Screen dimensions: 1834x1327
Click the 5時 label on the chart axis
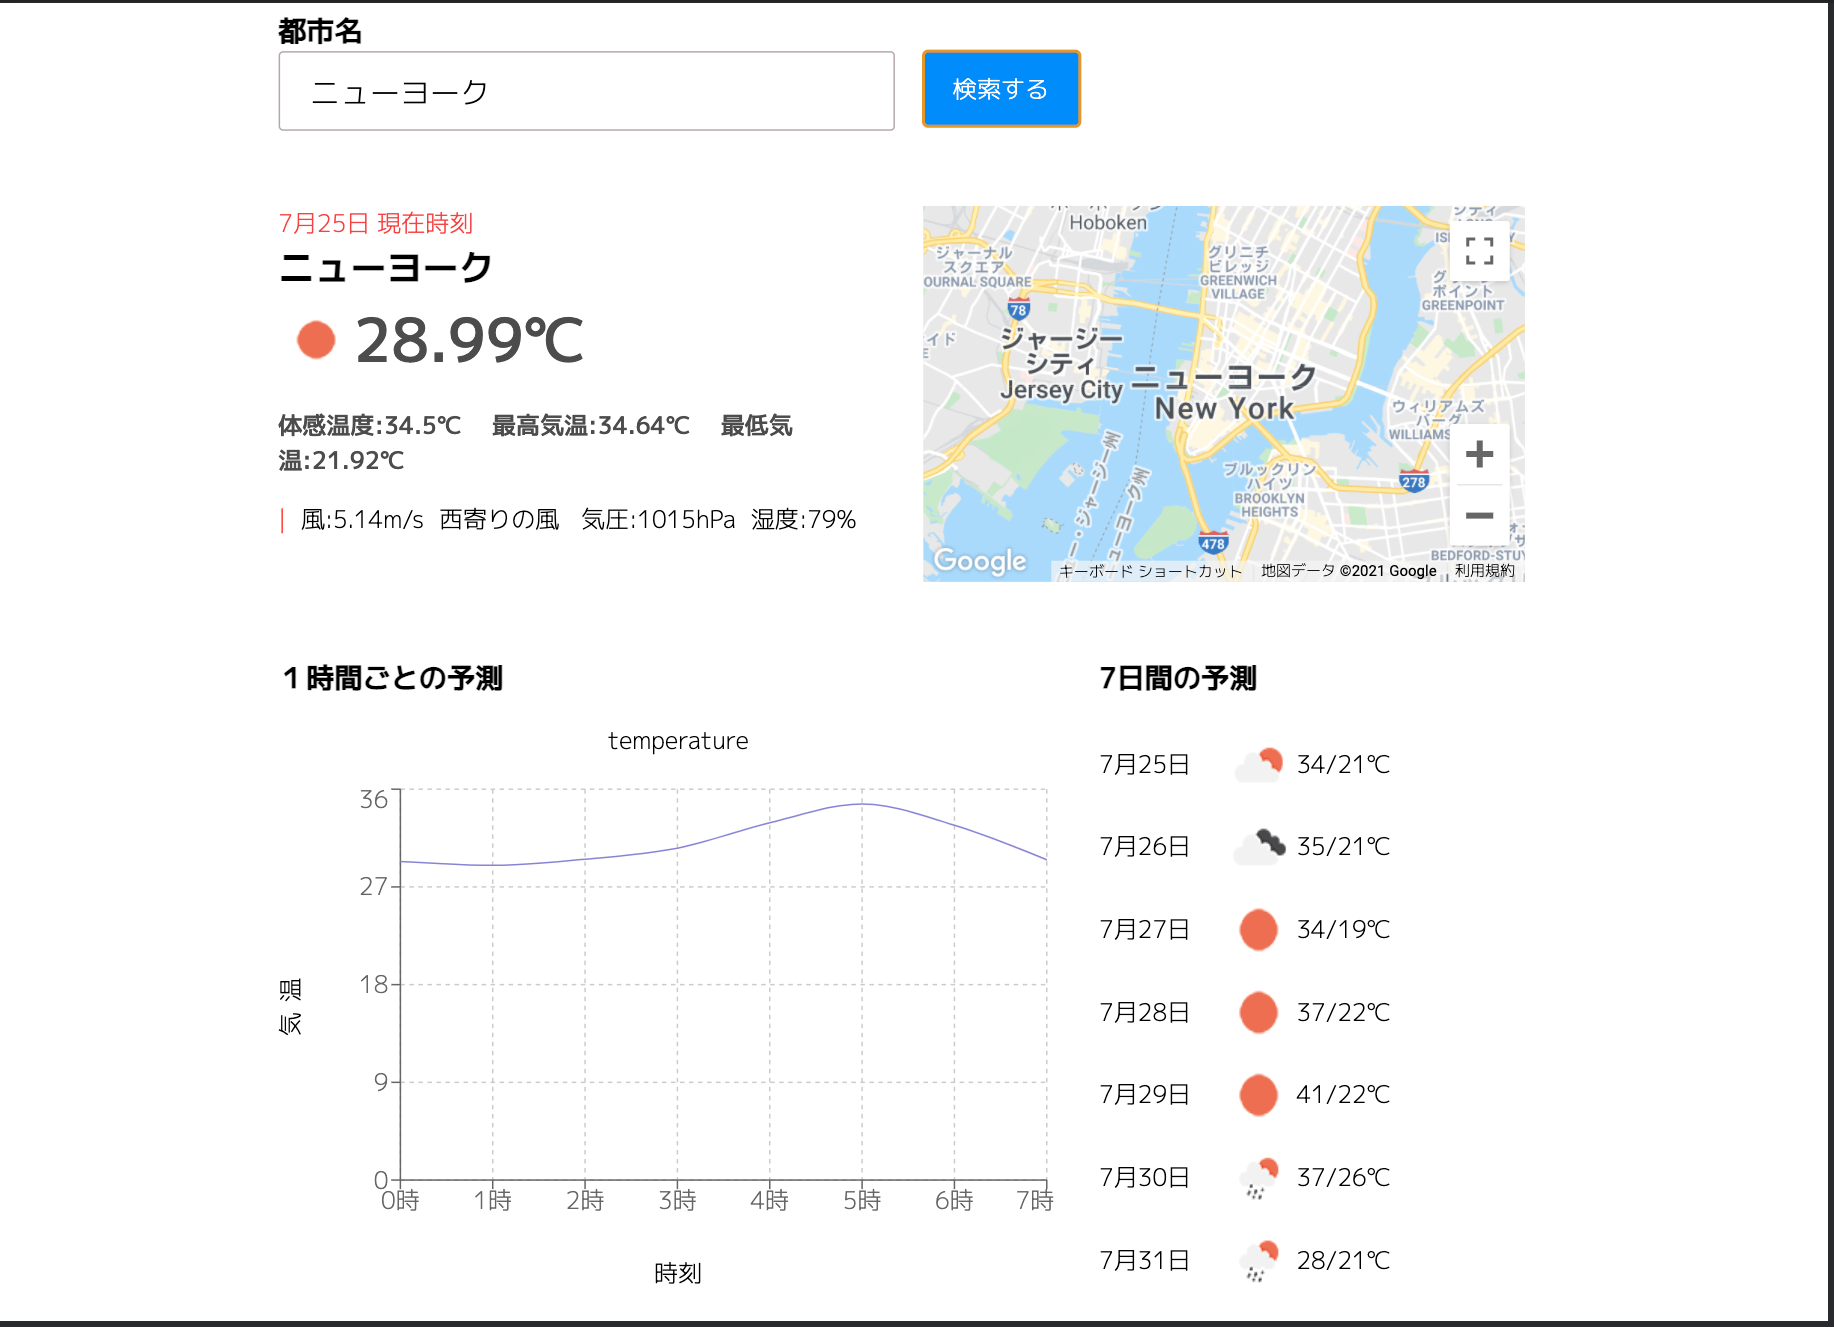(862, 1200)
